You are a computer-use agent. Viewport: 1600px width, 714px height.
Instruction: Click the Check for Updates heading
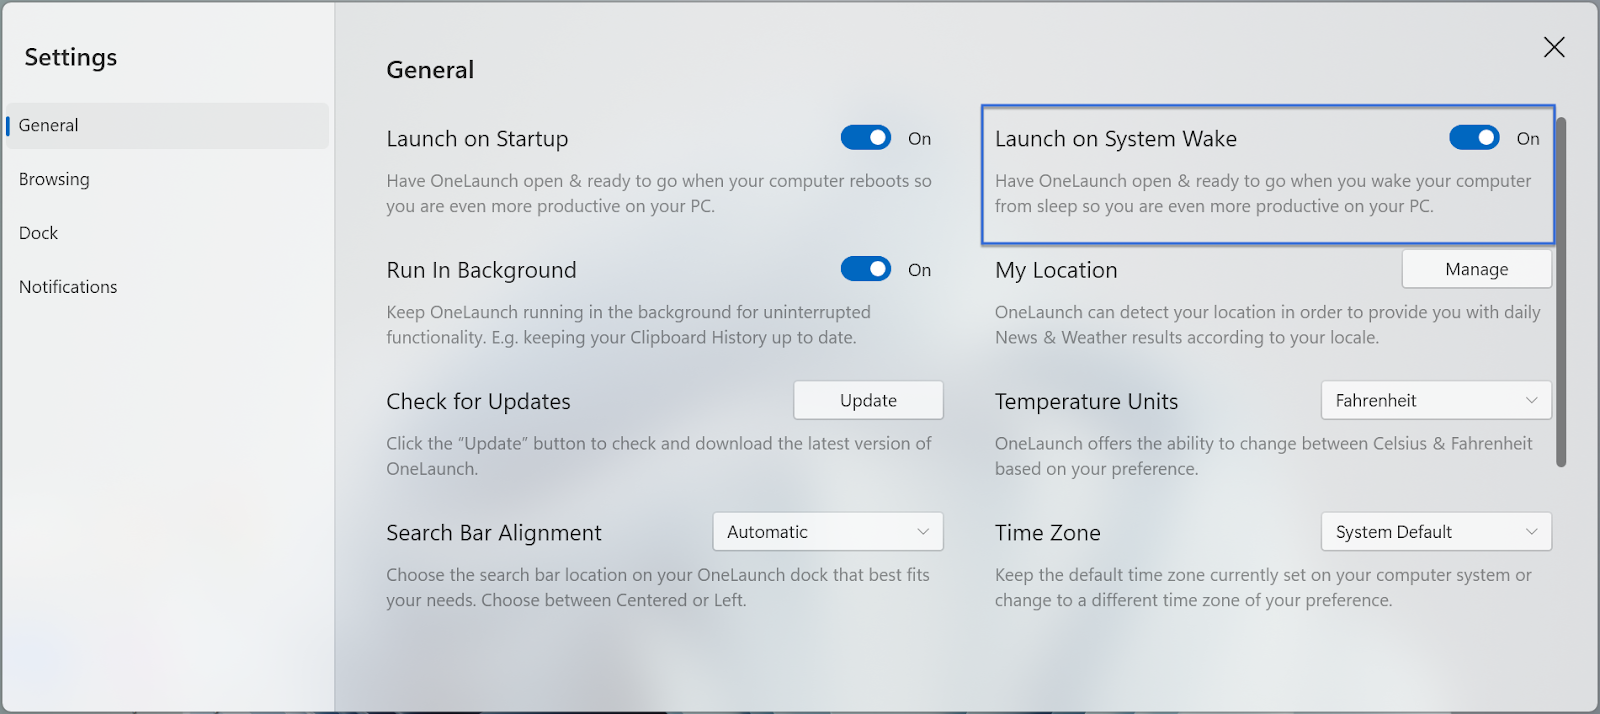pyautogui.click(x=478, y=402)
